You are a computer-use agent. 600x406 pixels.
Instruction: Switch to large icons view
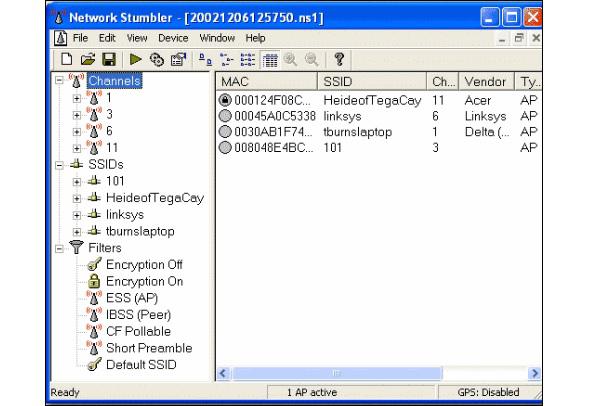coord(205,60)
